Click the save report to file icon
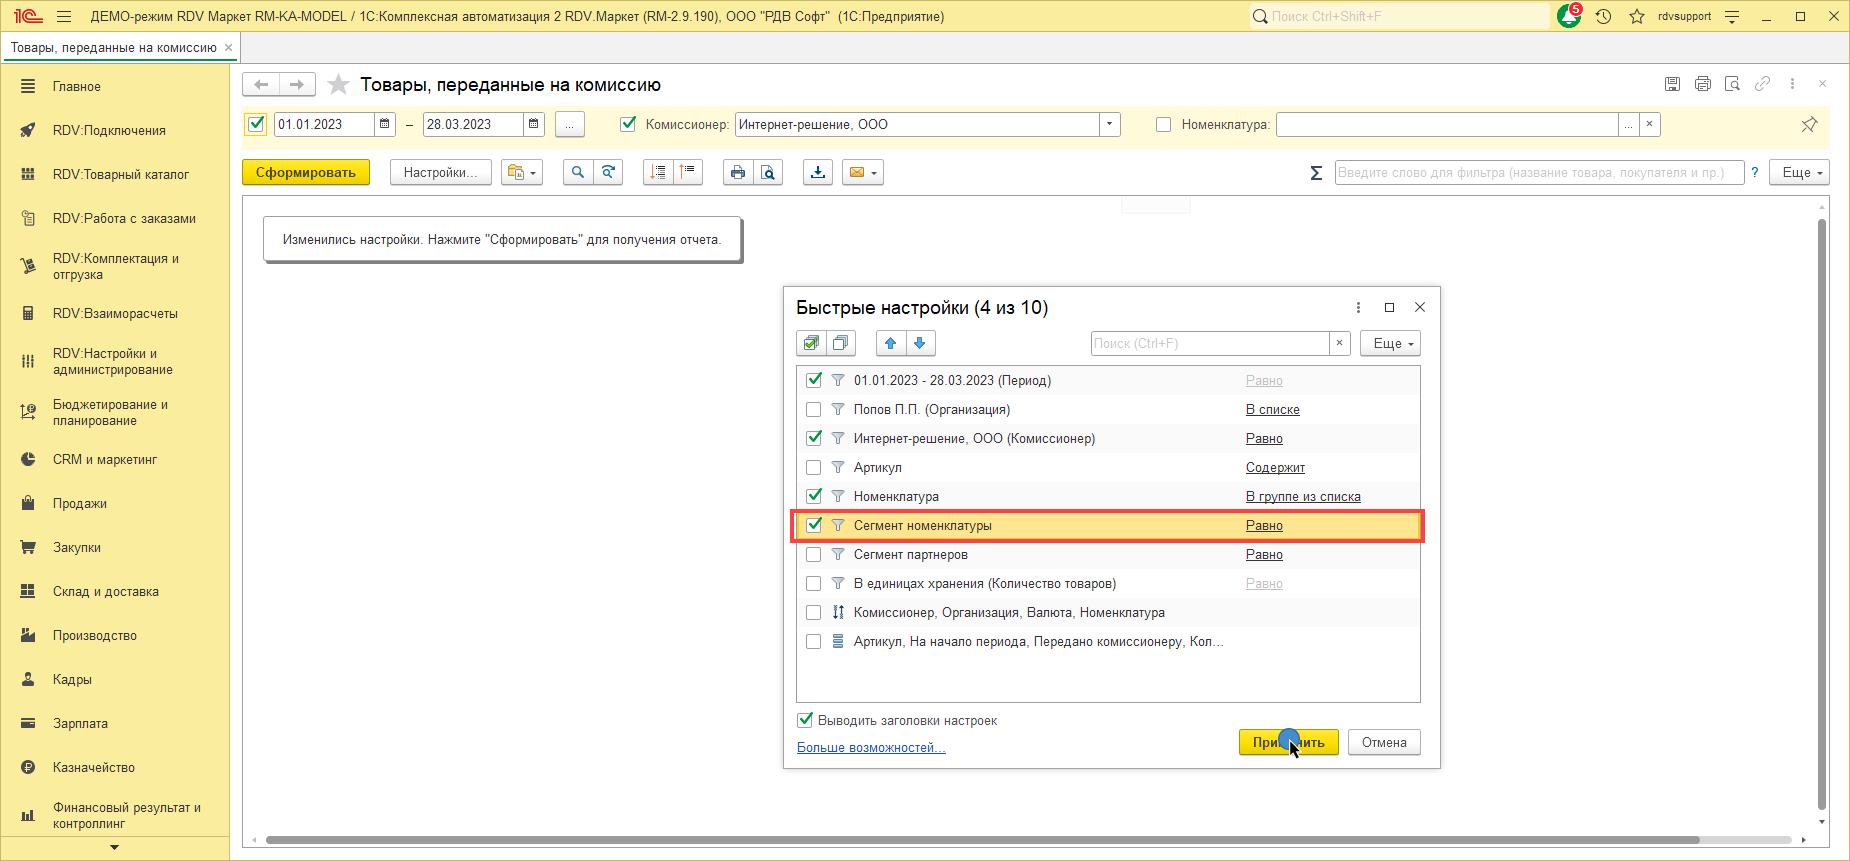Screen dimensions: 1850x861 click(818, 173)
